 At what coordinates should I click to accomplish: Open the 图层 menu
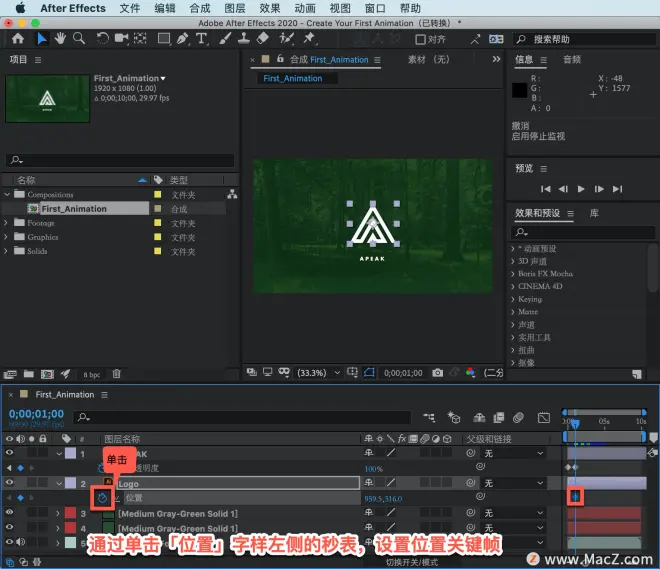(235, 8)
